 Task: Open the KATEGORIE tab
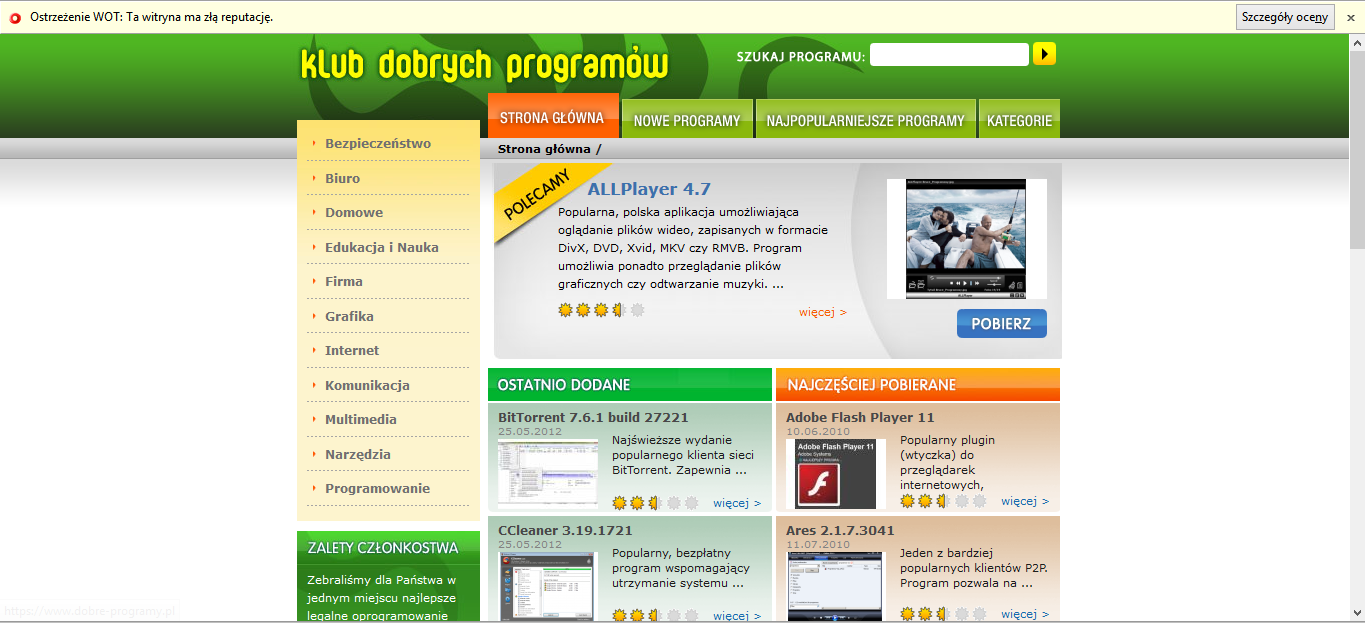[1018, 118]
